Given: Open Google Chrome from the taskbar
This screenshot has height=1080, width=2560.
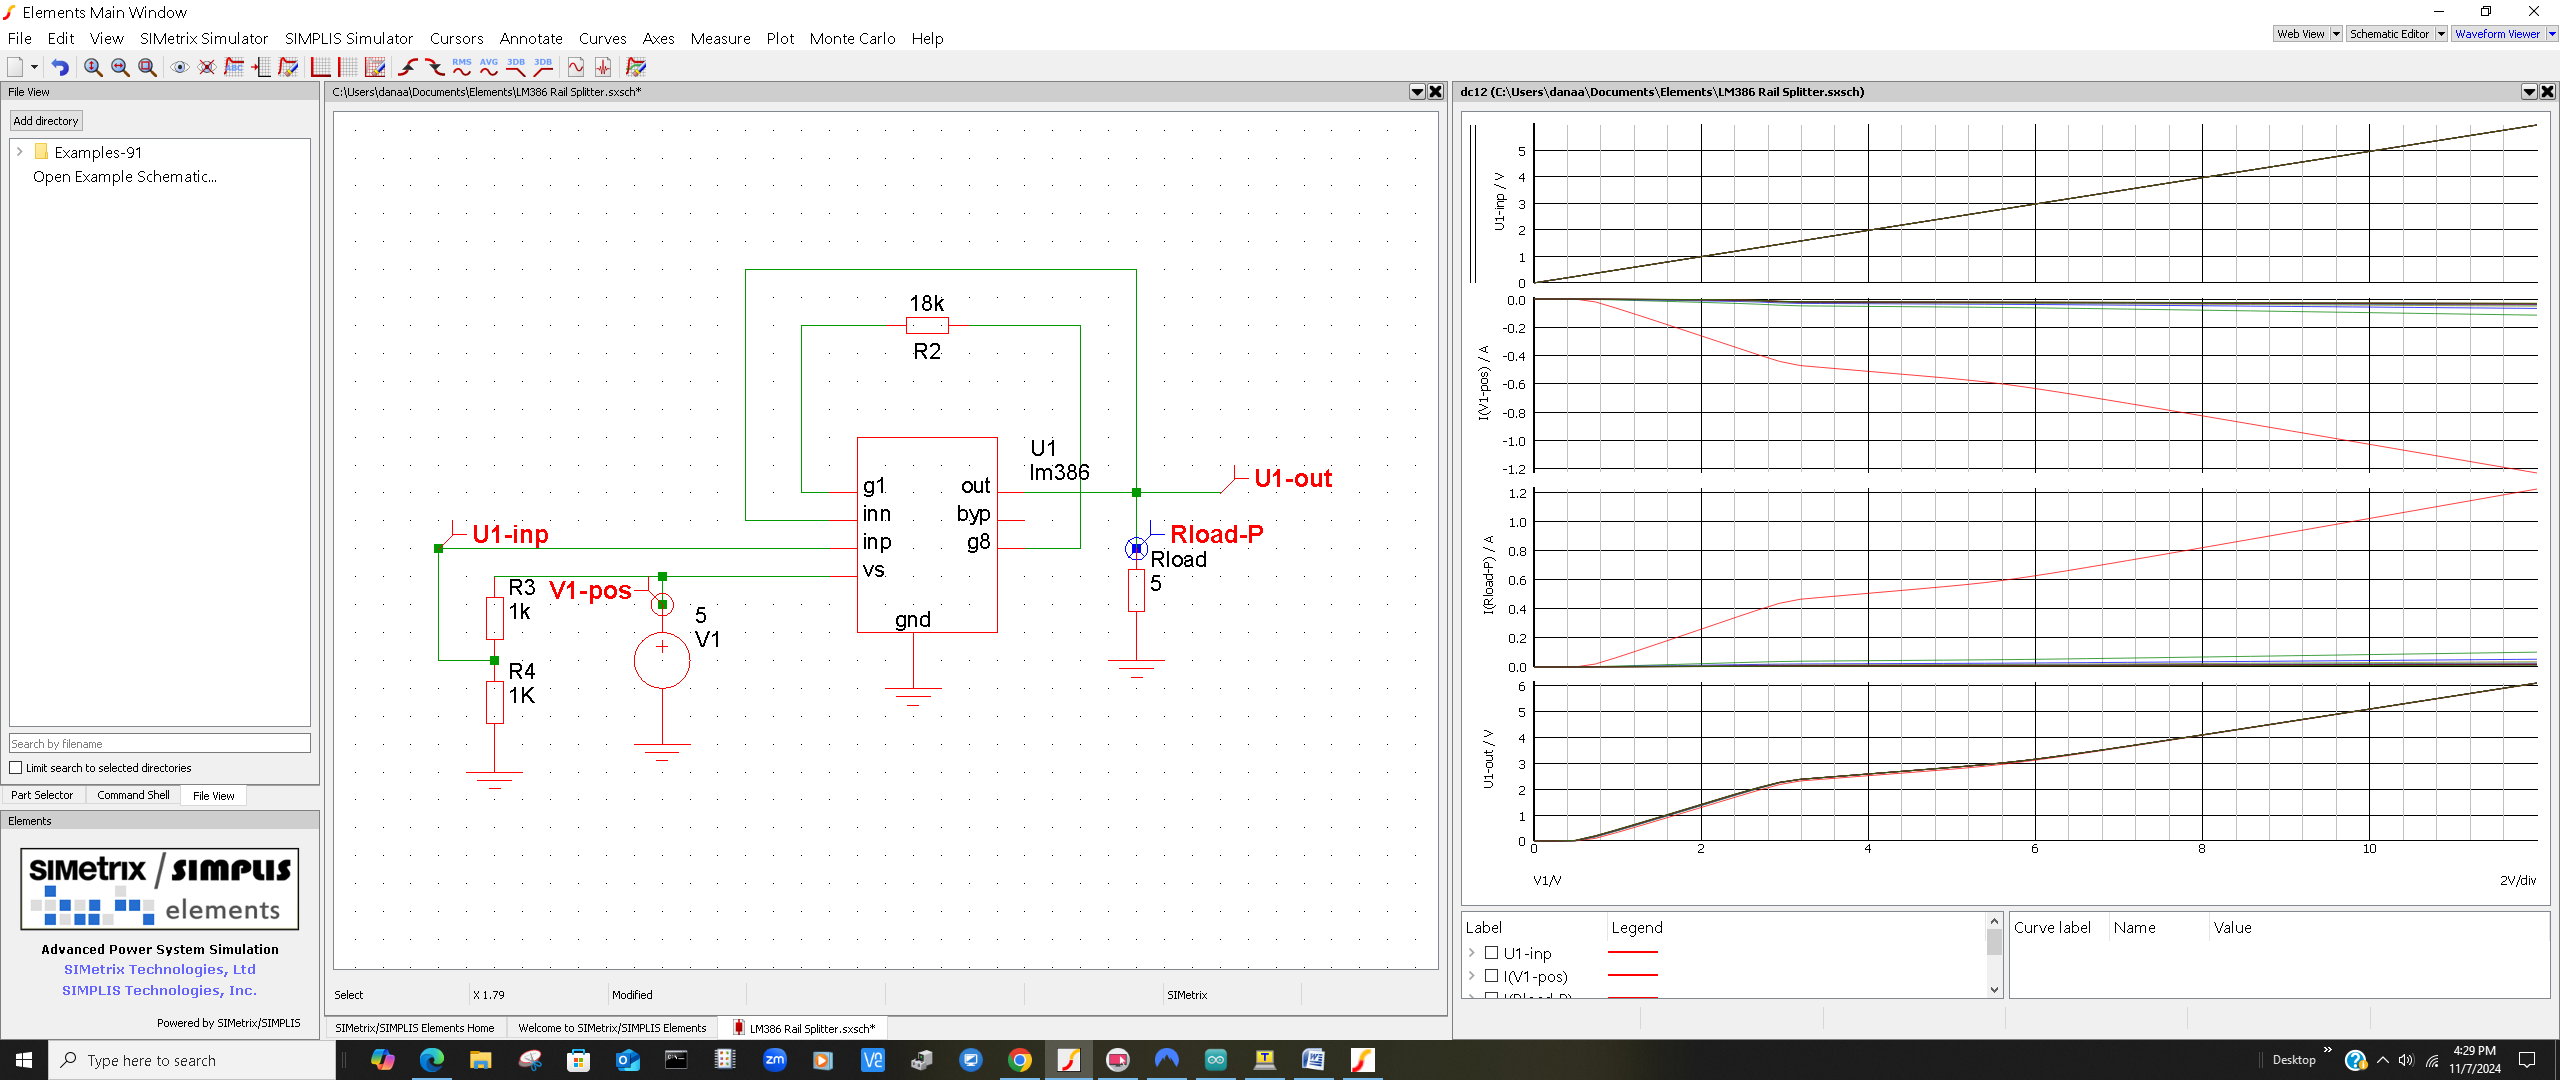Looking at the screenshot, I should tap(1020, 1060).
